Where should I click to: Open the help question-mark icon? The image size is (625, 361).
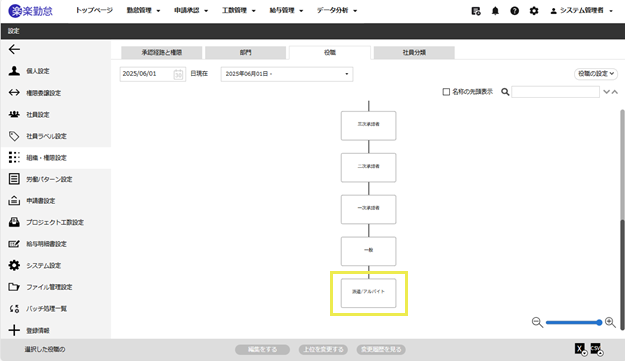pos(515,11)
